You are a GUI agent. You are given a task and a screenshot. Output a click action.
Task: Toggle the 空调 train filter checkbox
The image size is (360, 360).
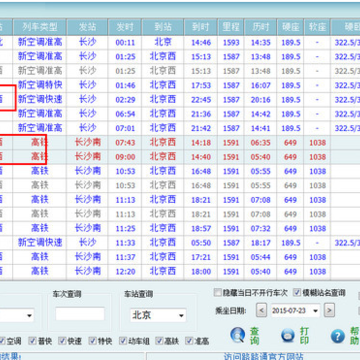pyautogui.click(x=2, y=341)
